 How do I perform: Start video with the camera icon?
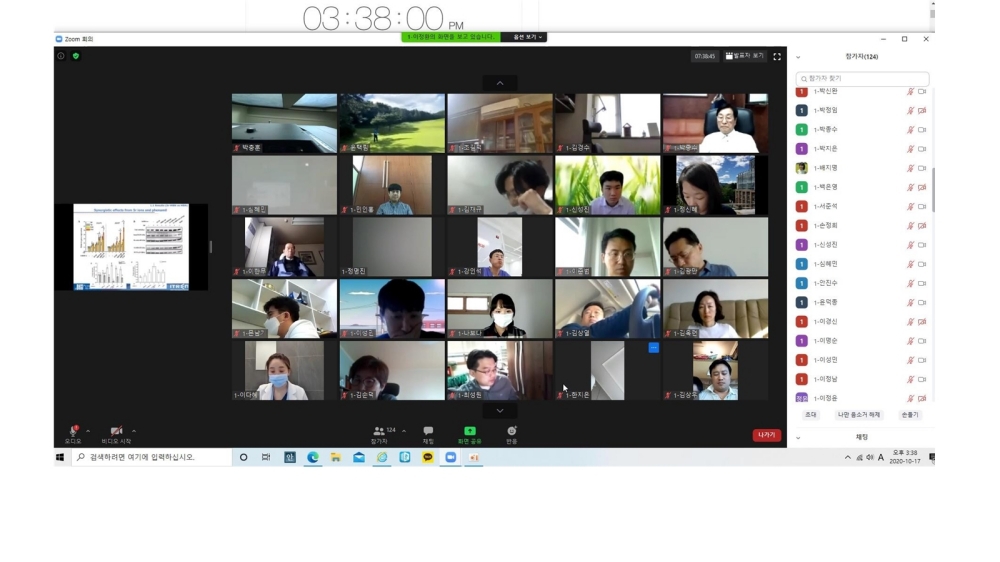tap(116, 431)
